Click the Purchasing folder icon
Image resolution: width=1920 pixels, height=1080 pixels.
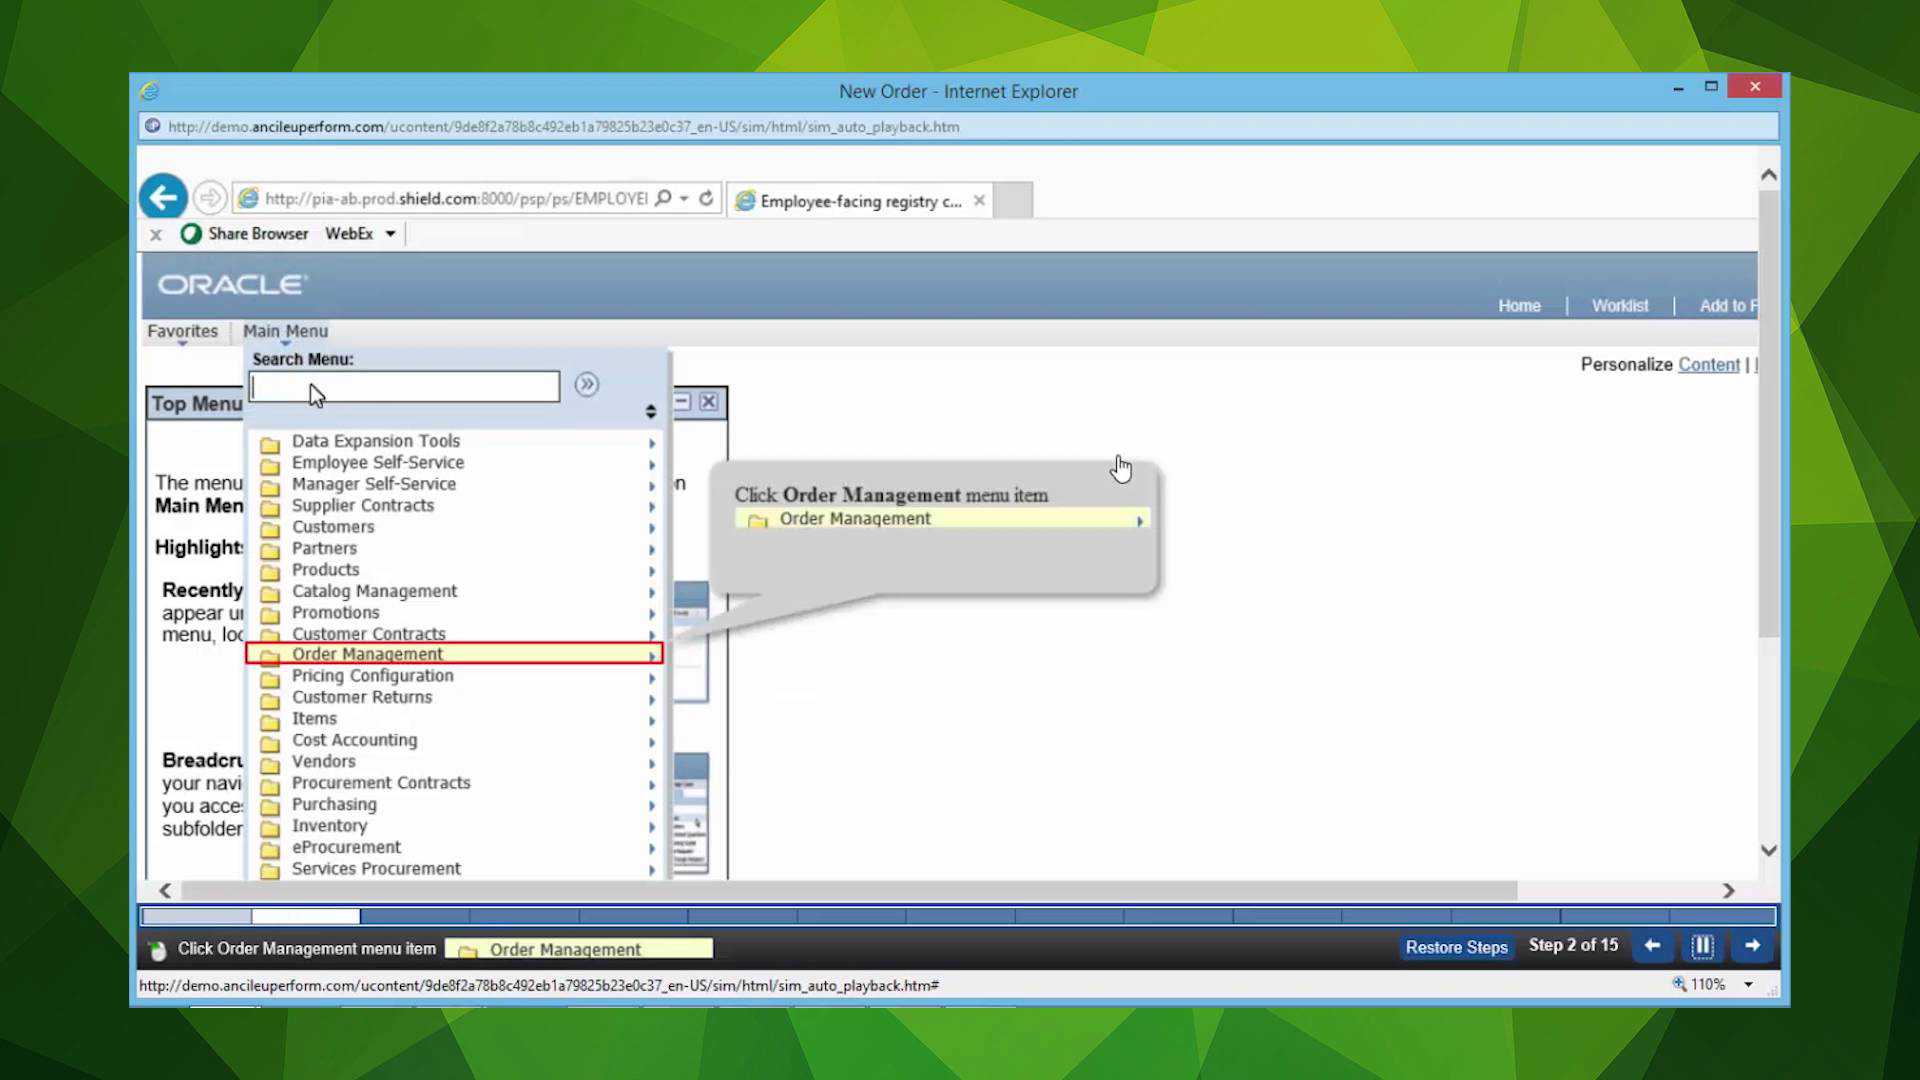[269, 806]
